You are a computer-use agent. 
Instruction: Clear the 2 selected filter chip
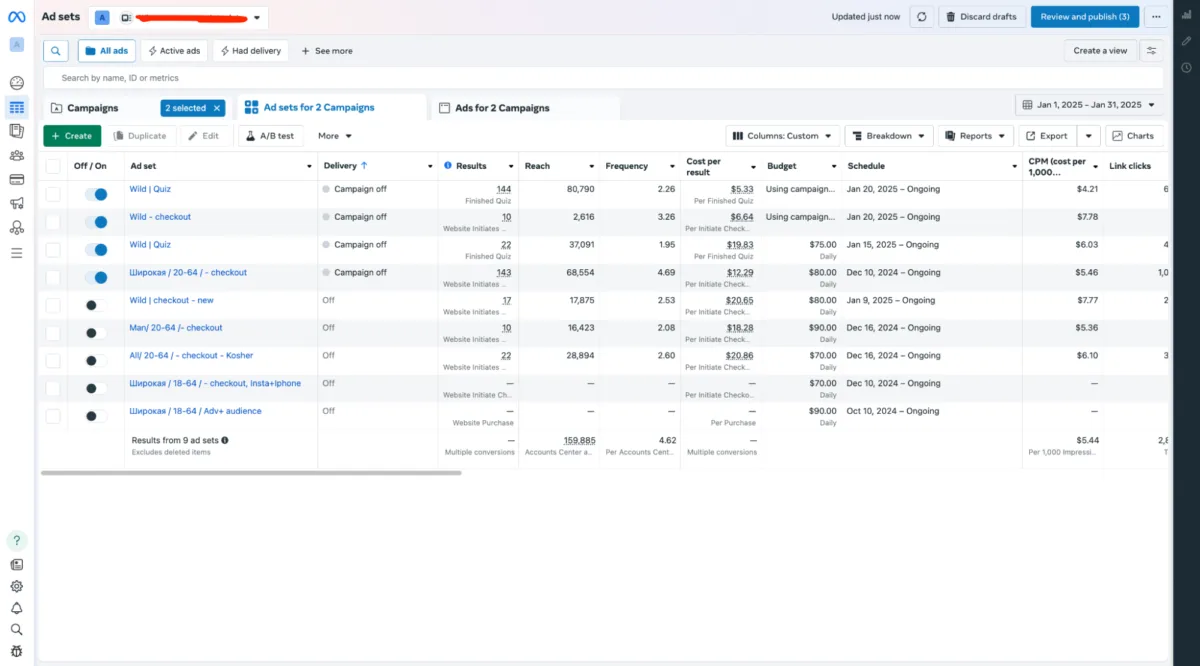[217, 108]
